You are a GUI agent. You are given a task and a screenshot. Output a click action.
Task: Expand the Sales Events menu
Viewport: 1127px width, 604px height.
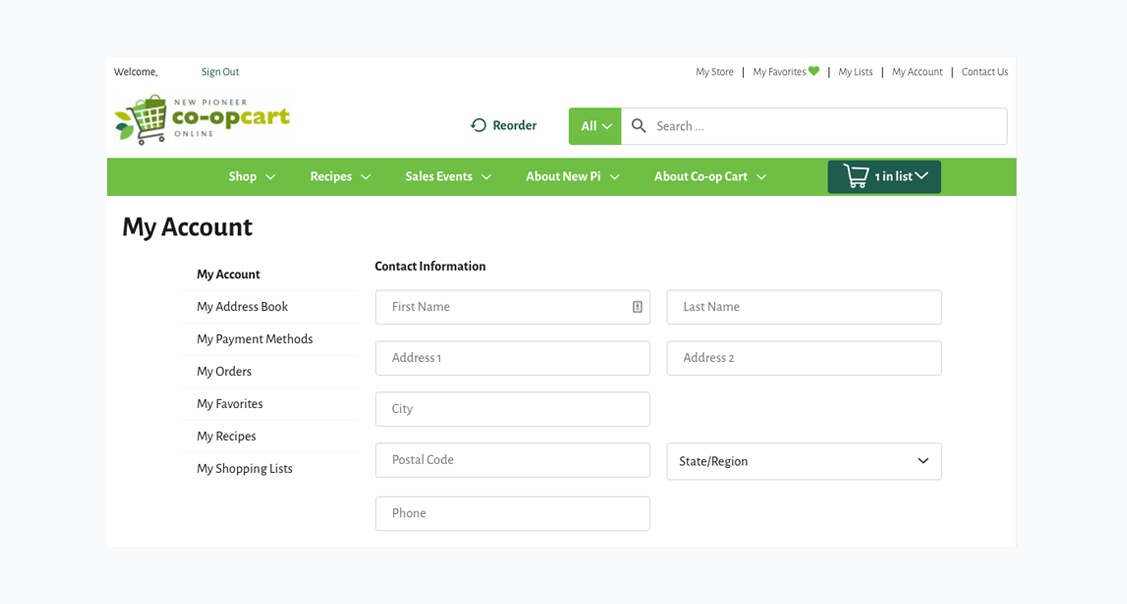point(448,177)
